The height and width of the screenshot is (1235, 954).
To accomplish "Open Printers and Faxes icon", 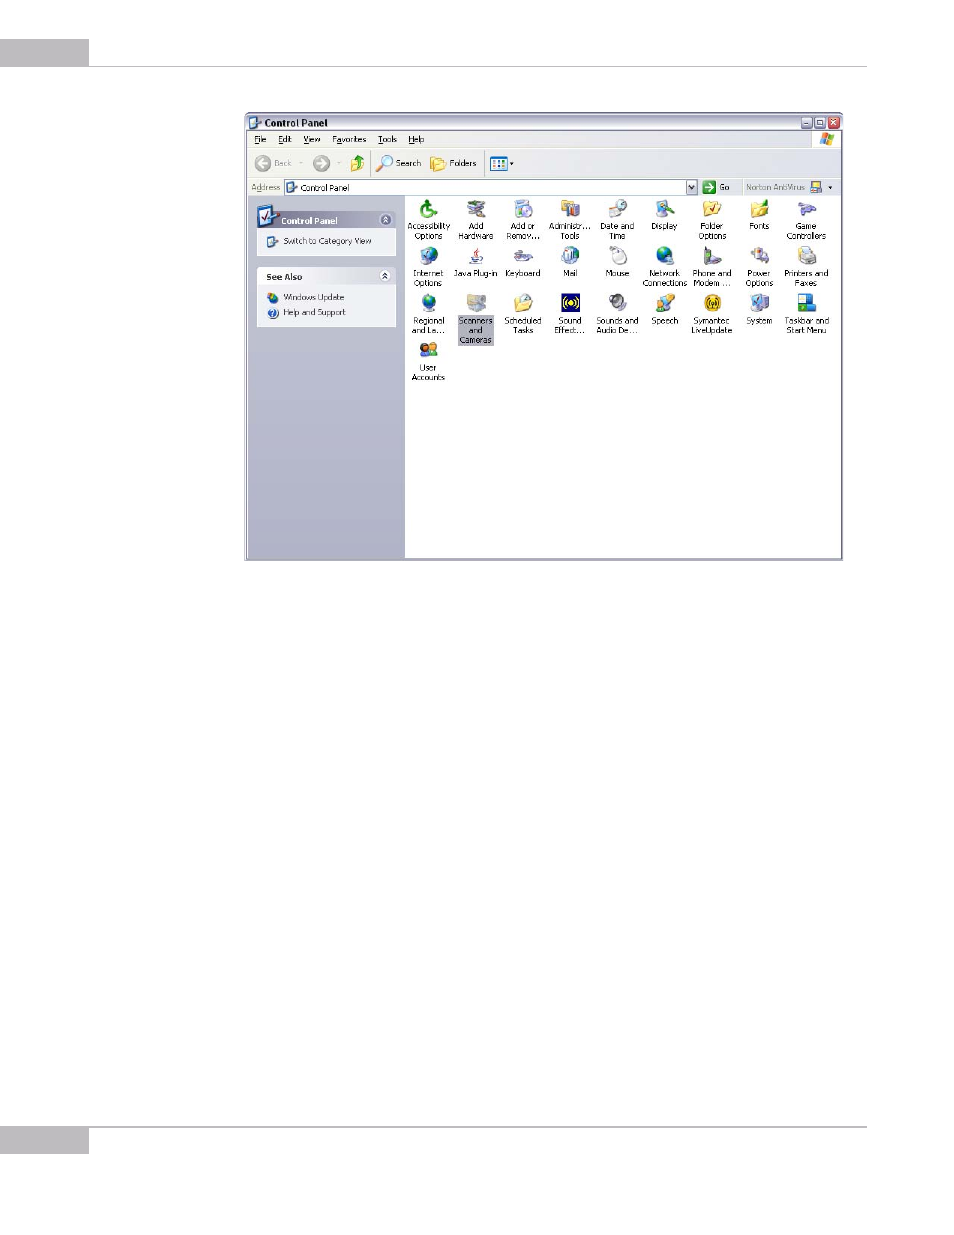I will point(806,266).
